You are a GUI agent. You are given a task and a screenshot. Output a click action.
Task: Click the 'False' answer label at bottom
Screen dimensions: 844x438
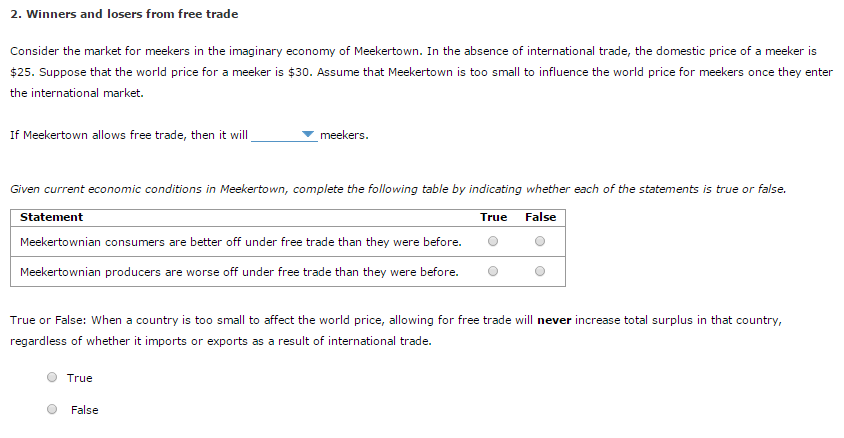[85, 410]
